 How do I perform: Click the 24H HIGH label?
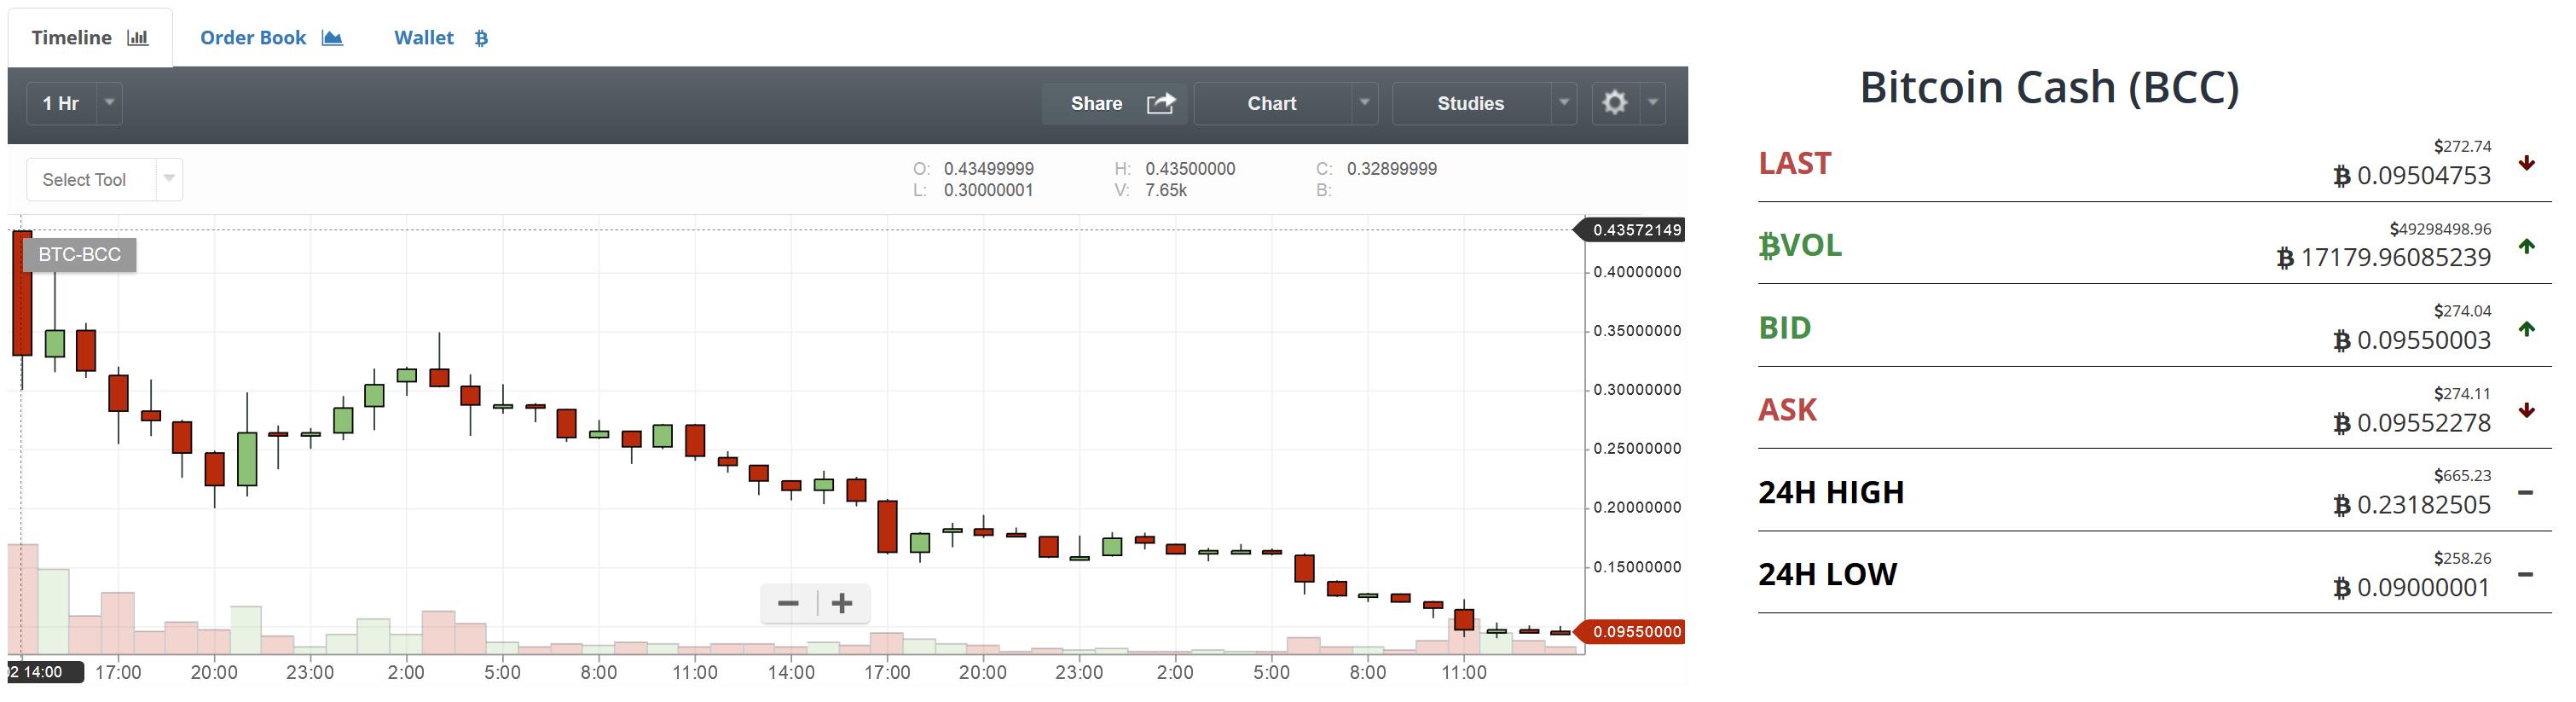tap(1832, 492)
